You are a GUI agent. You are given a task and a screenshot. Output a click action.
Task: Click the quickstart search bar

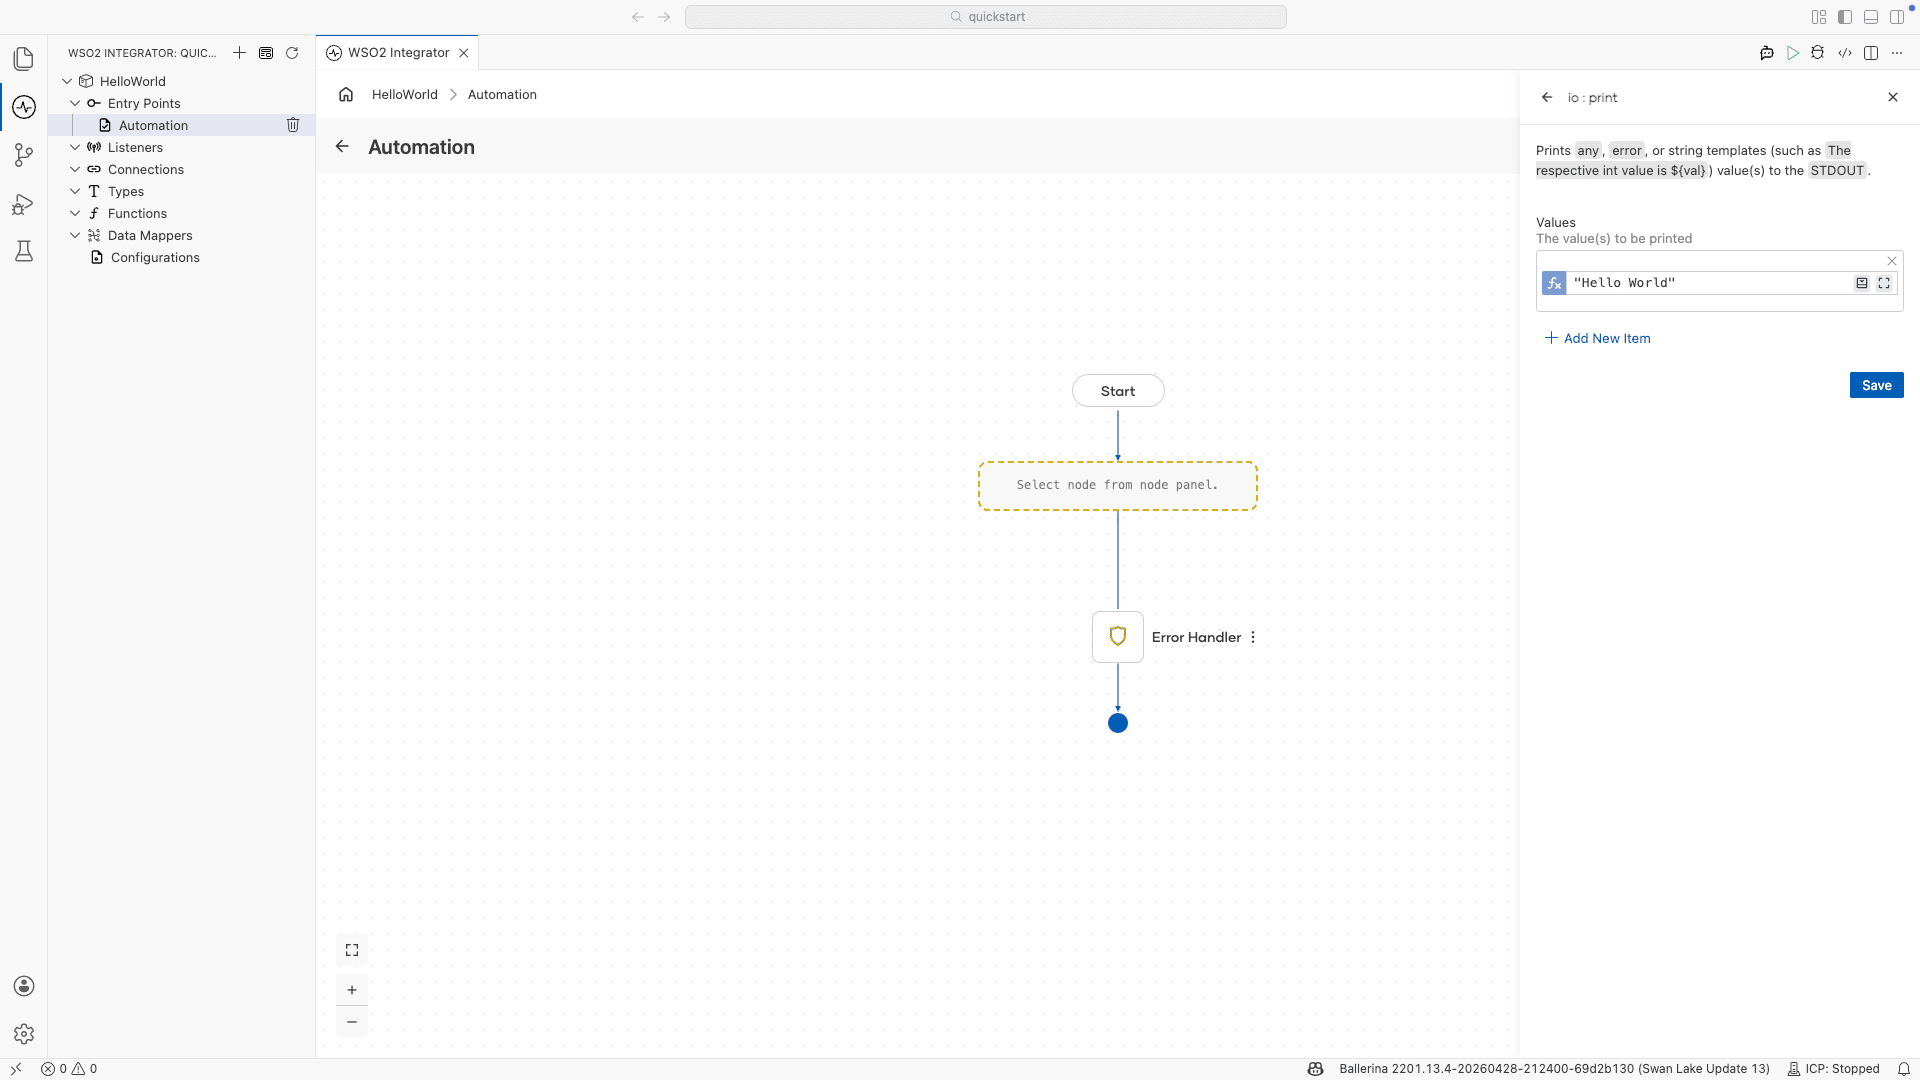[985, 17]
